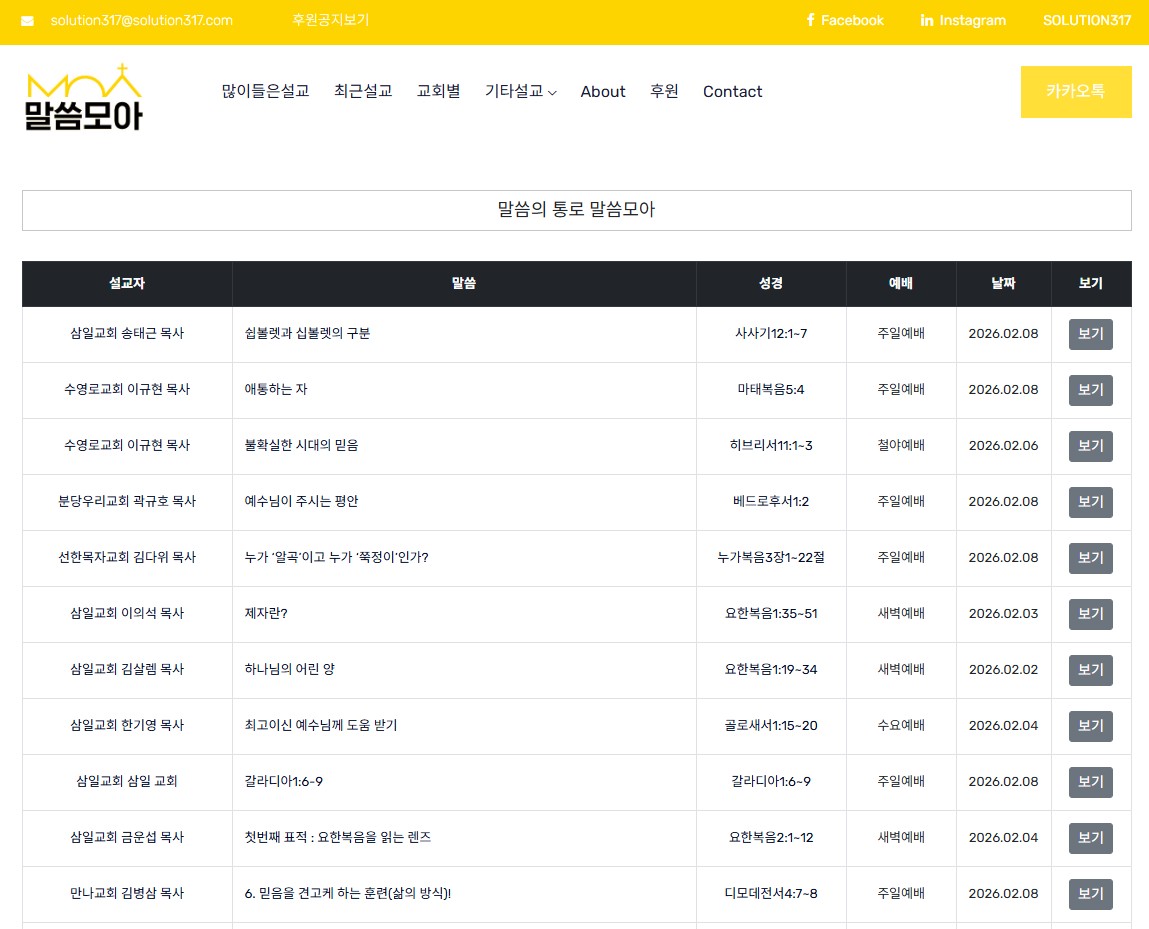
Task: Click scripture cell 골로새서1:15~20
Action: tap(771, 725)
